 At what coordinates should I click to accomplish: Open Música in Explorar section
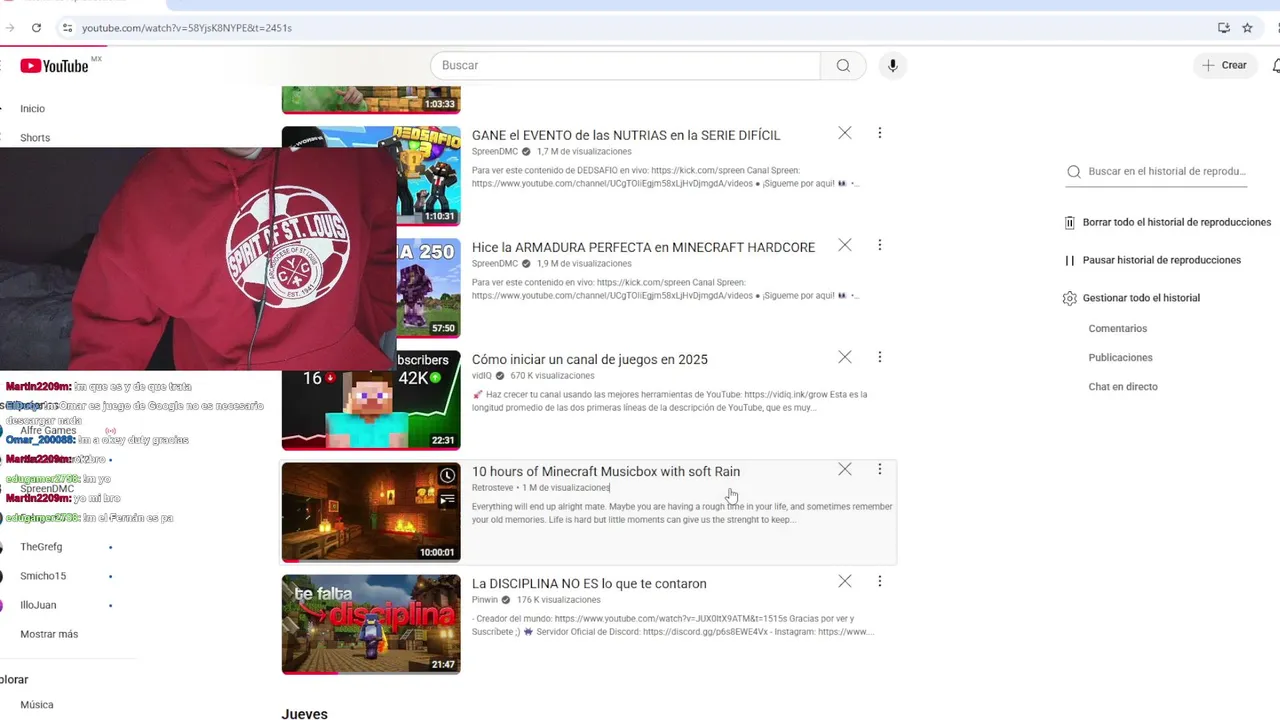pos(37,705)
